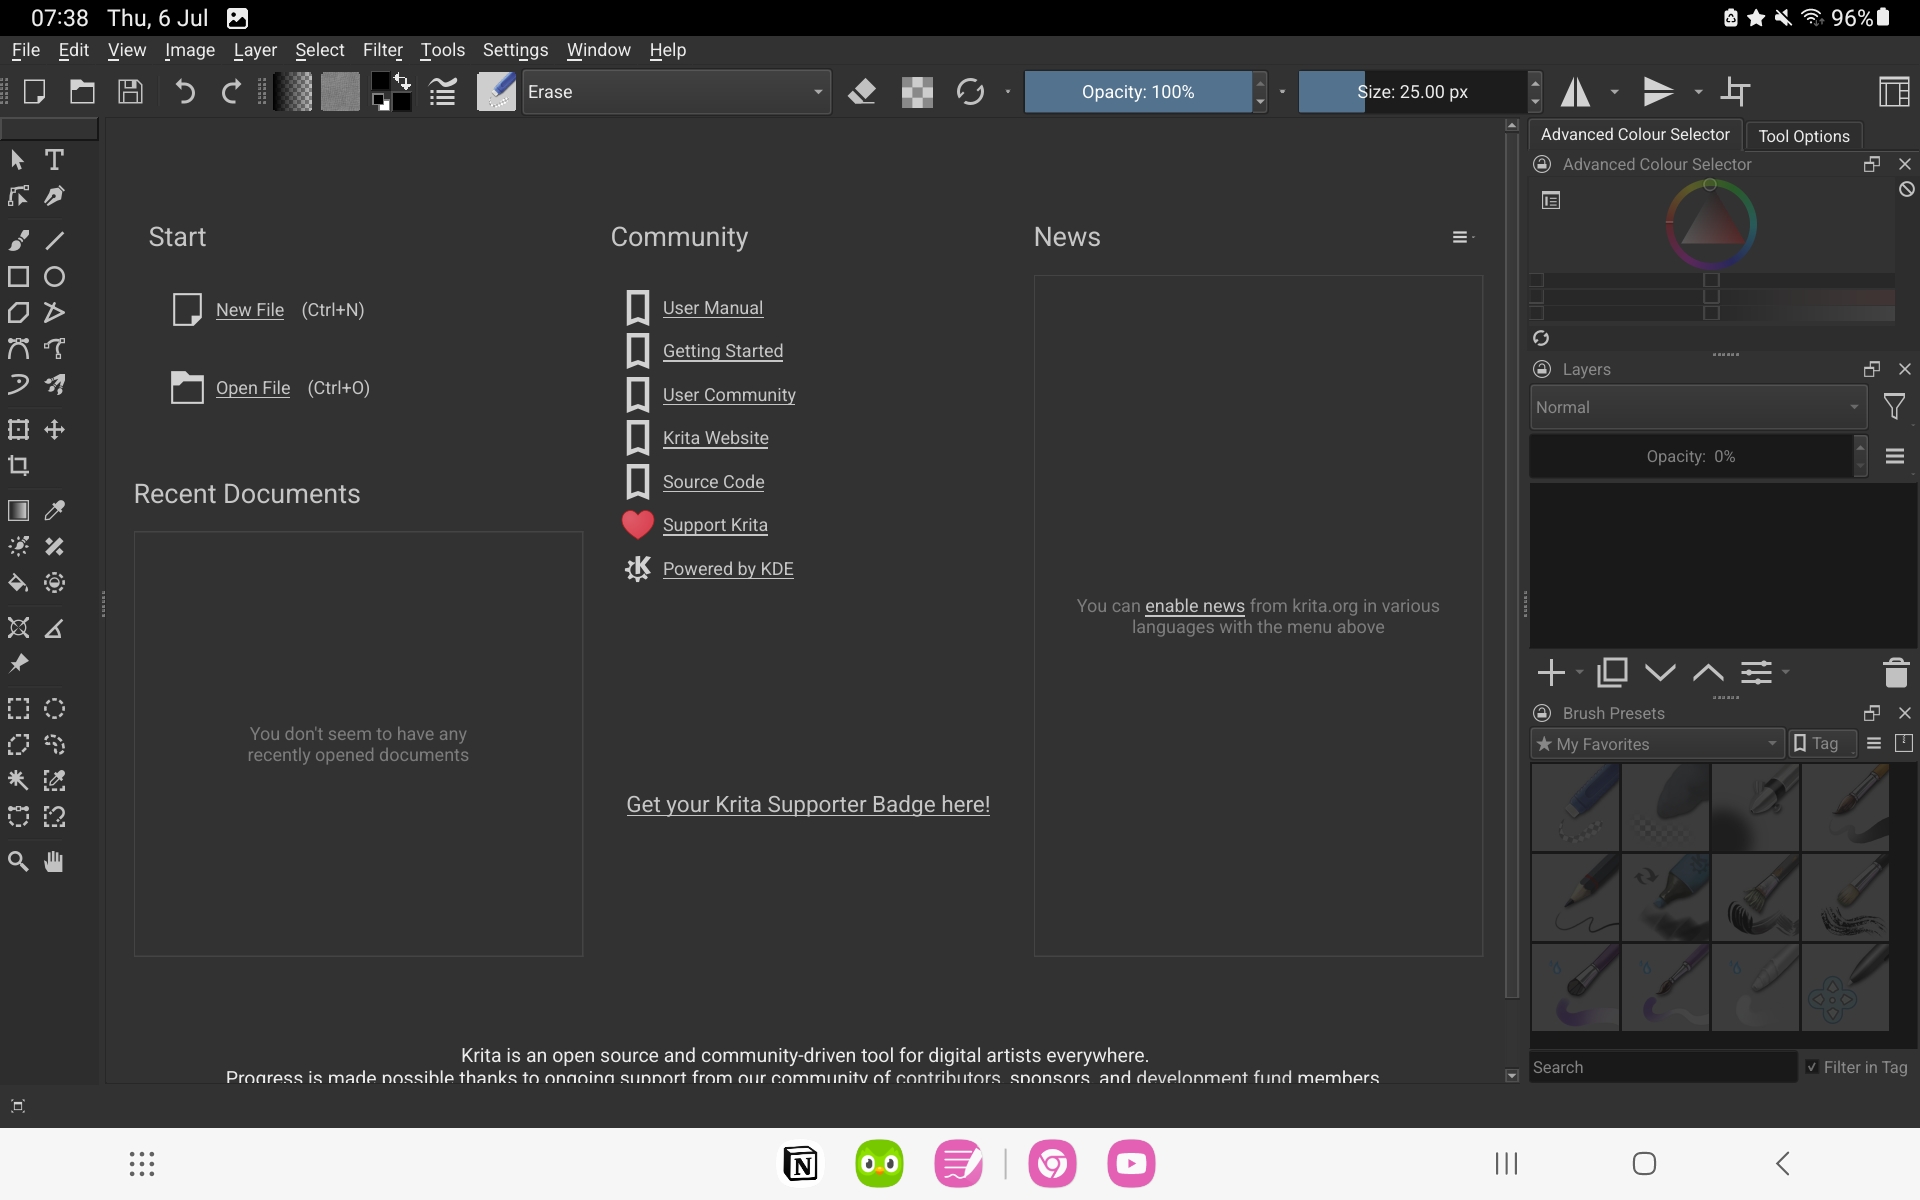Select the Line tool
The width and height of the screenshot is (1920, 1200).
54,240
